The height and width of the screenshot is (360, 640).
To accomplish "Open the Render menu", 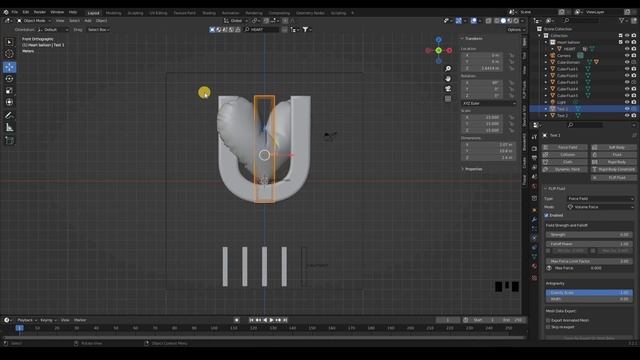I will [40, 12].
